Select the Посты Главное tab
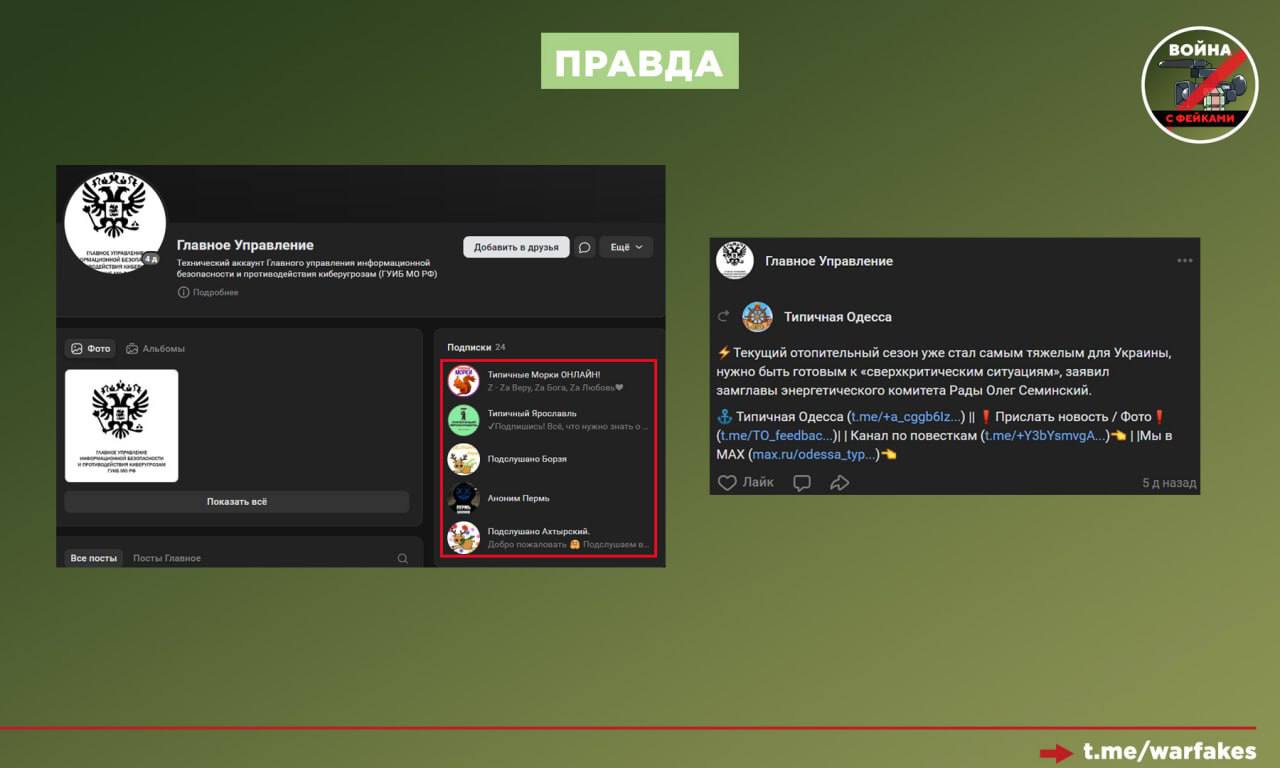 (x=167, y=558)
